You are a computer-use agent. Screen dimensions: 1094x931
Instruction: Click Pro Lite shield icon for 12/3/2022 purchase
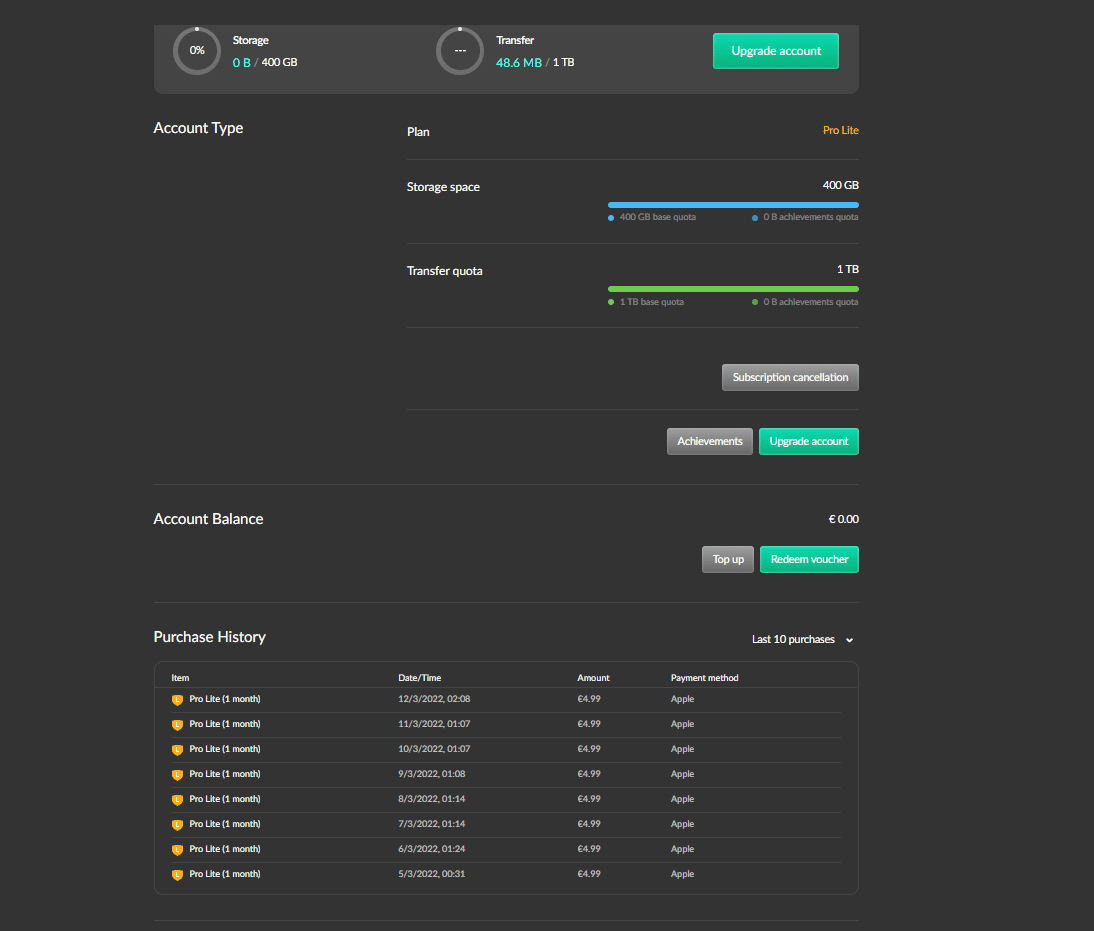177,699
